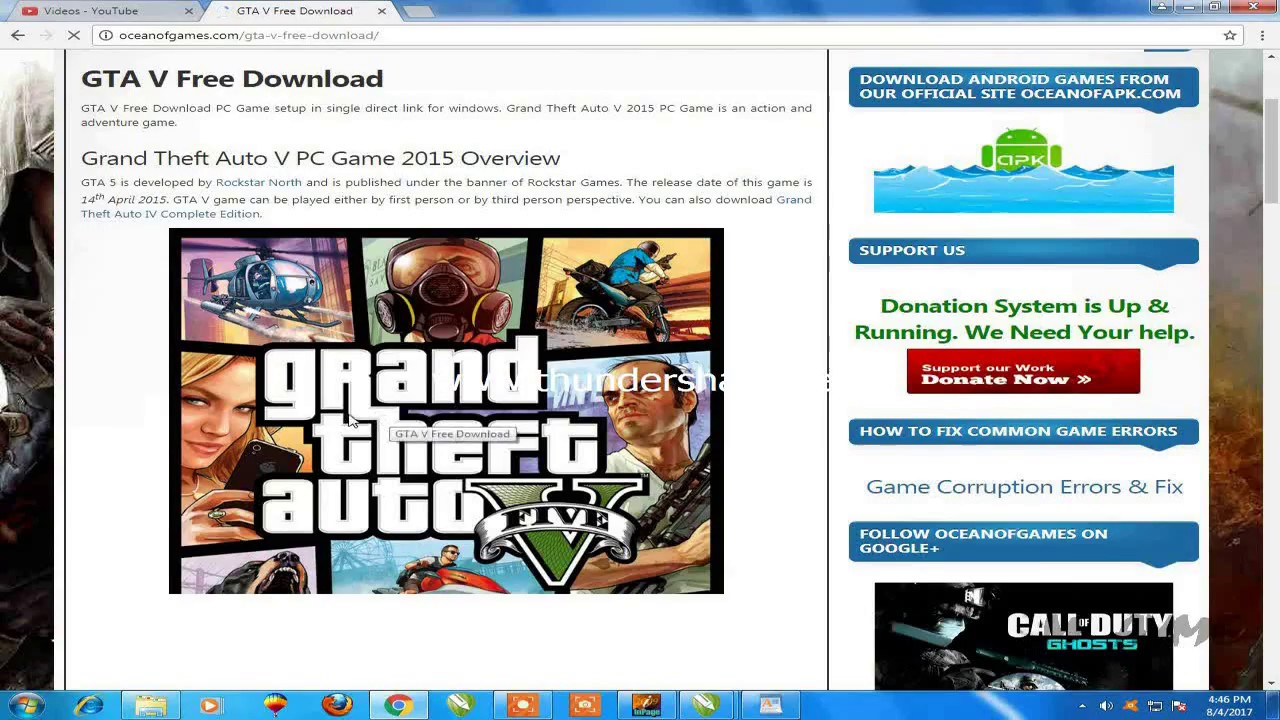Click the GTA V Free Download heading
Viewport: 1280px width, 720px height.
232,79
